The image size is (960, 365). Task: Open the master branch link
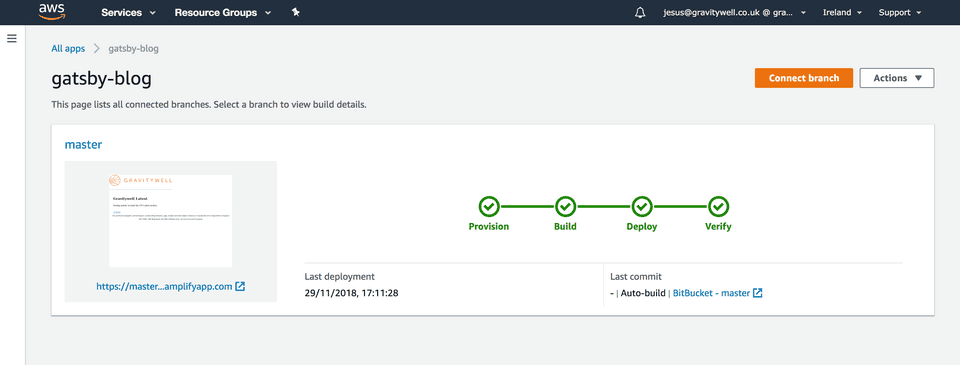83,145
